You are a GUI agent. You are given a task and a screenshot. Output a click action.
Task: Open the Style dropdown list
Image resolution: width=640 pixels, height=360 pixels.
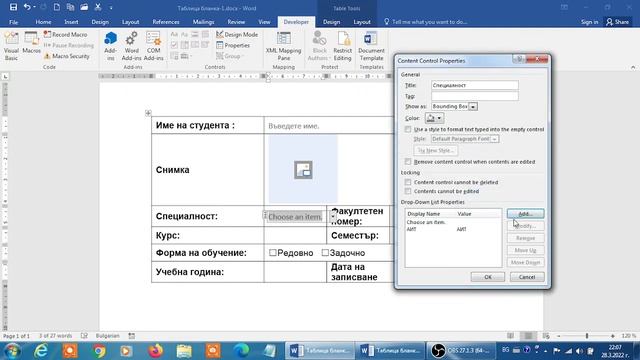[x=494, y=139]
